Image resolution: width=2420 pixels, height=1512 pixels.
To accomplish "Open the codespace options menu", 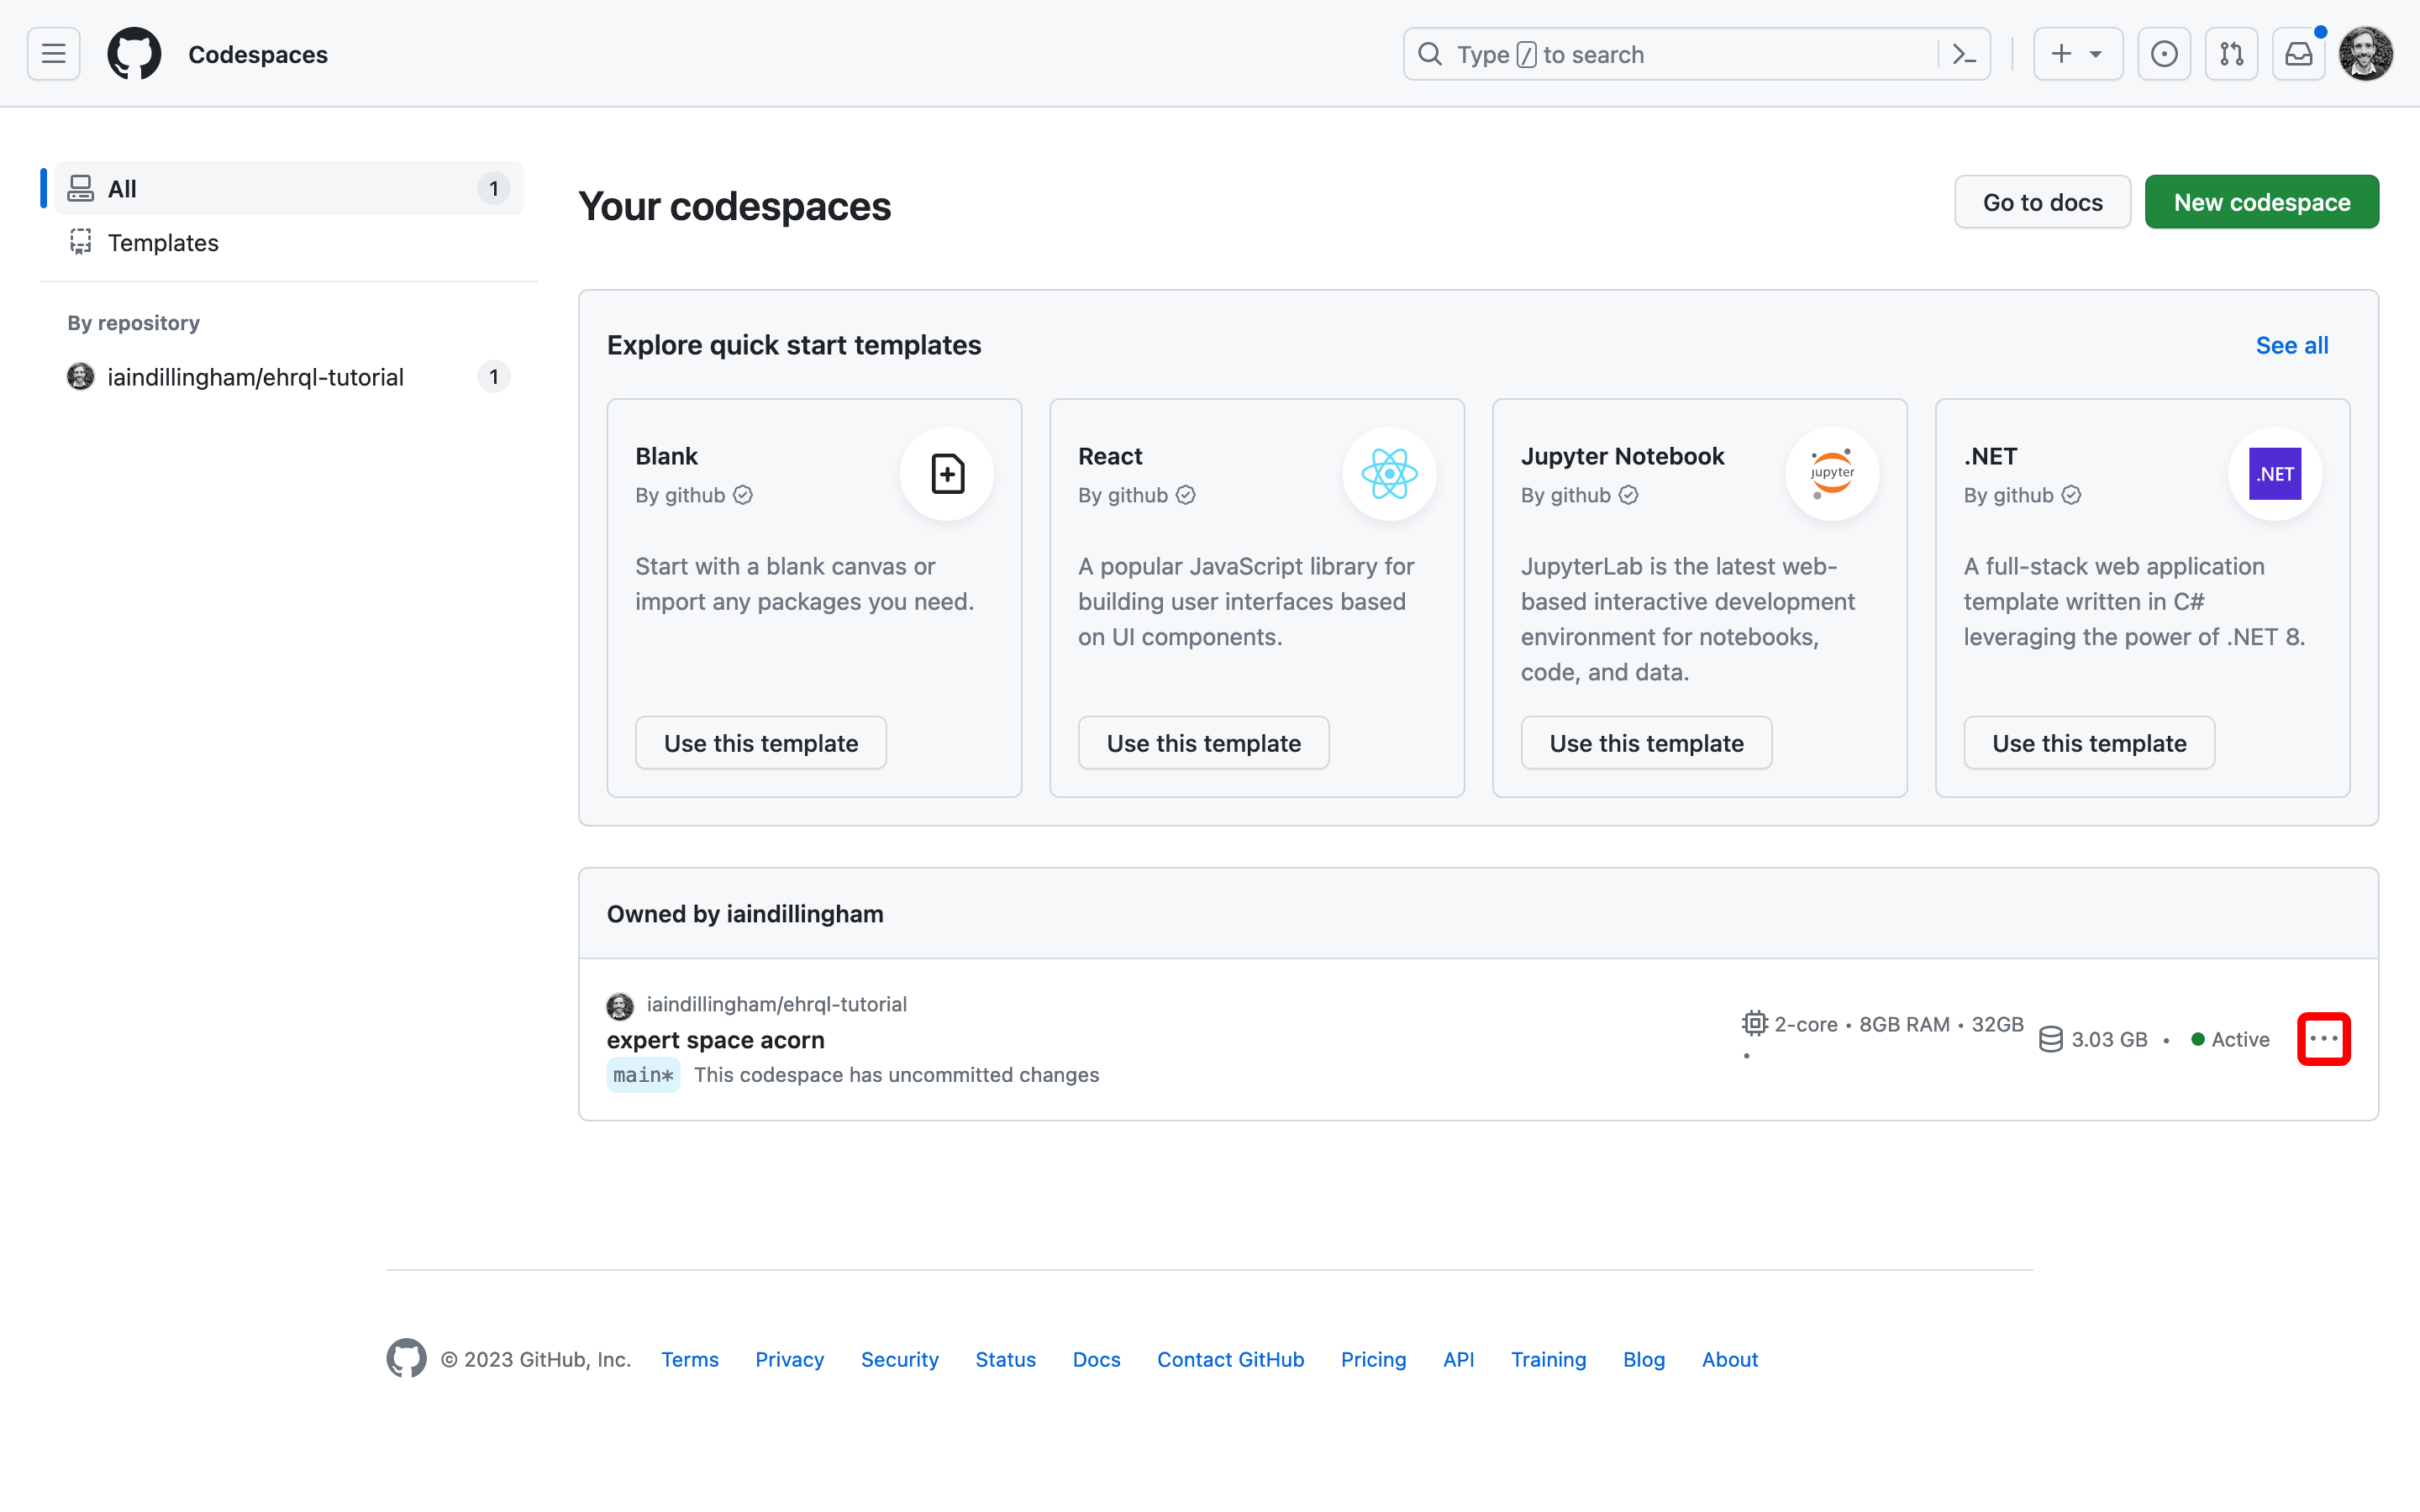I will (x=2326, y=1040).
